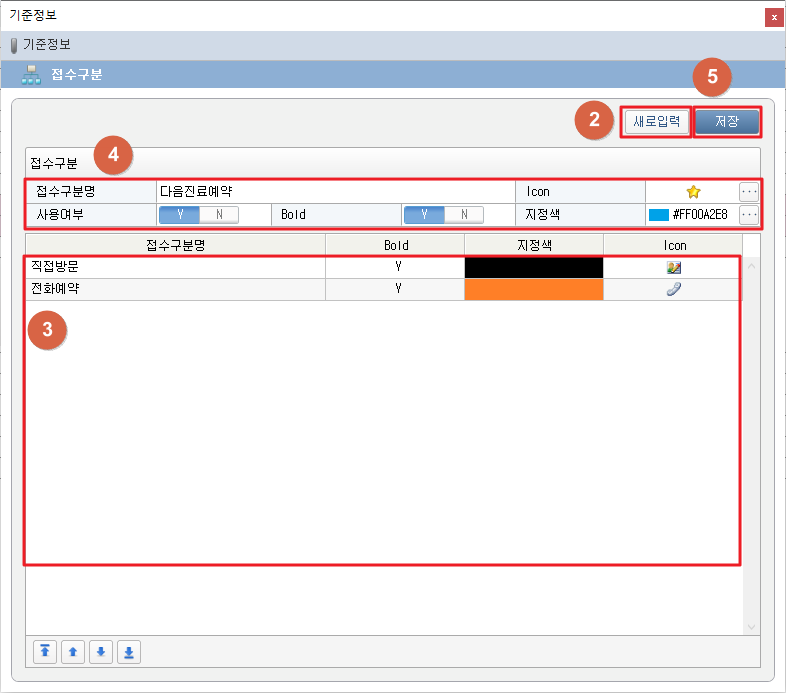The height and width of the screenshot is (693, 787).
Task: Click the move-up arrow button
Action: [72, 652]
